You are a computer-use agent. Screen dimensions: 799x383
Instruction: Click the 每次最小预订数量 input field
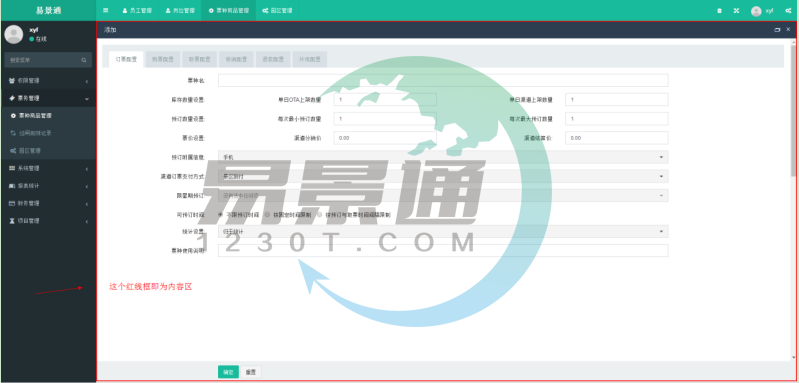point(385,119)
